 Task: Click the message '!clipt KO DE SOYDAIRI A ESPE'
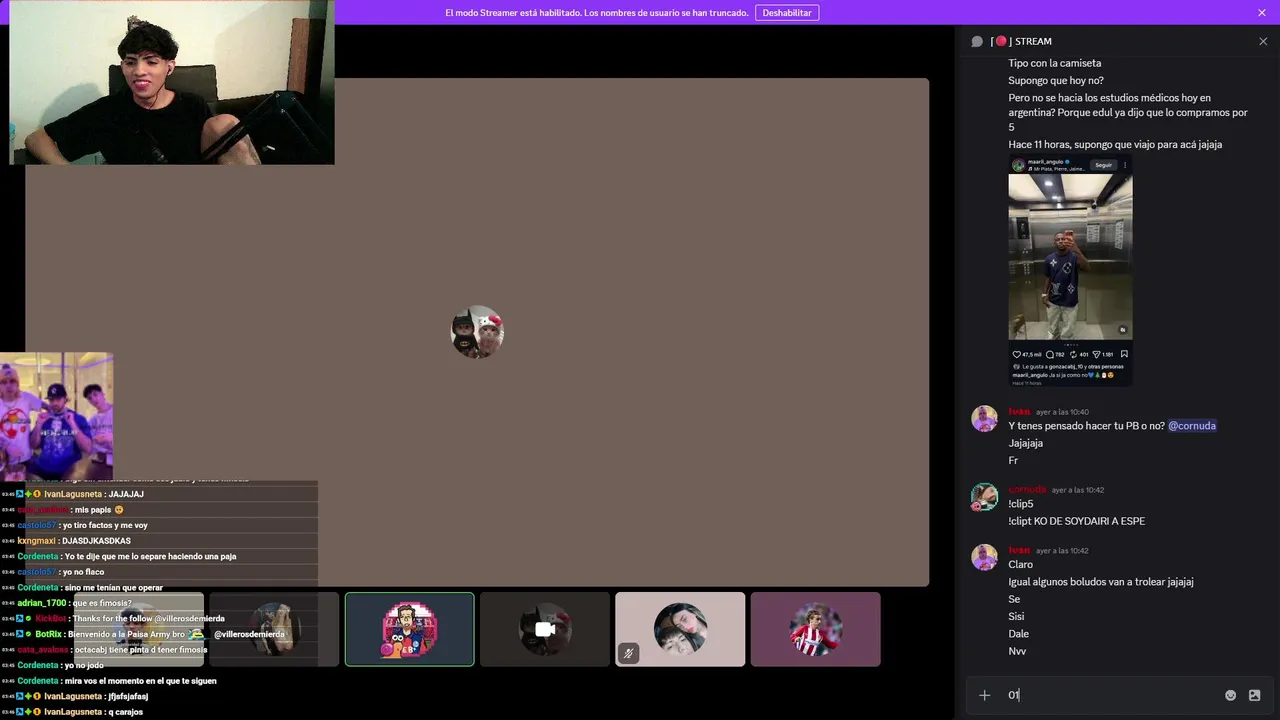(x=1076, y=522)
